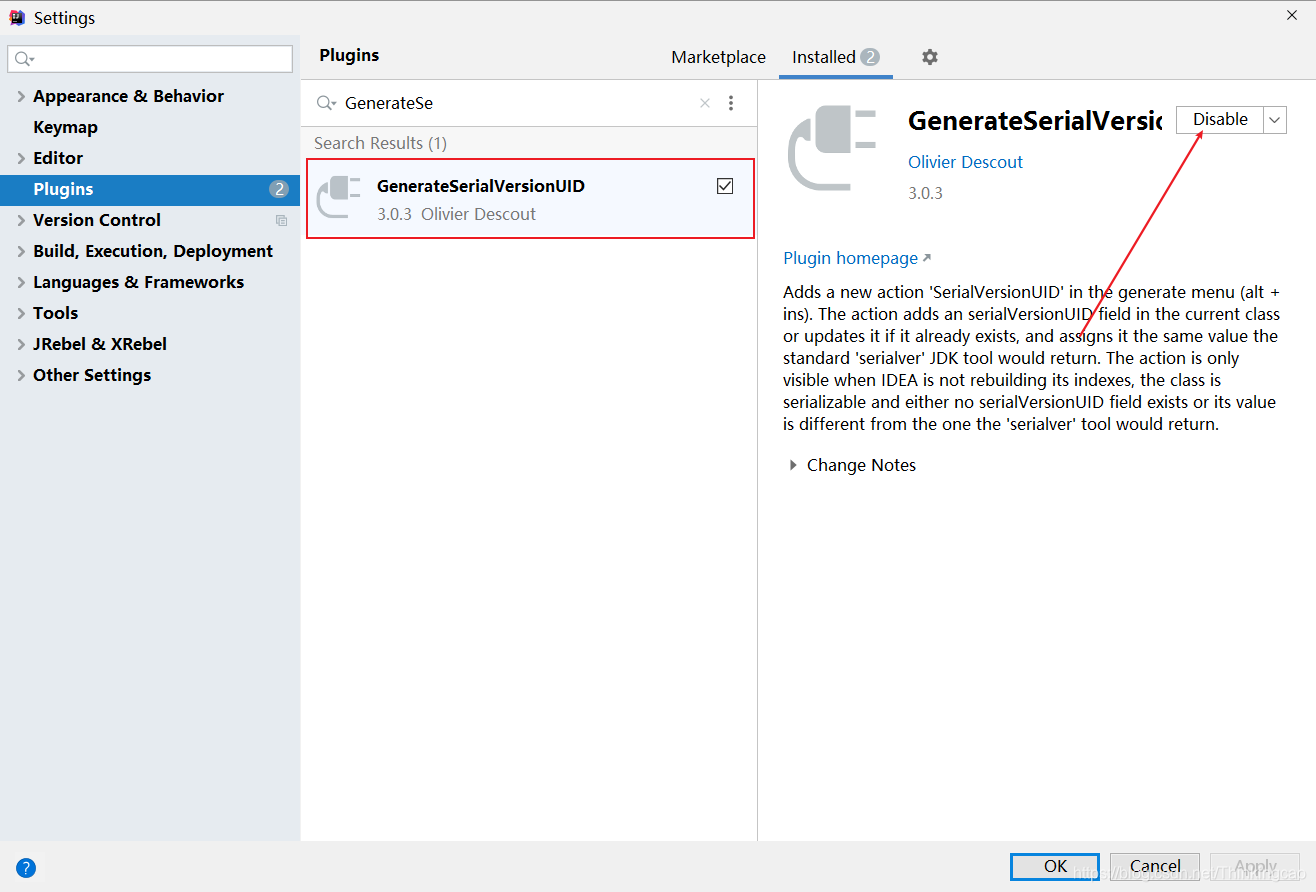Click the Version Control project-level copy icon
Image resolution: width=1316 pixels, height=892 pixels.
281,220
